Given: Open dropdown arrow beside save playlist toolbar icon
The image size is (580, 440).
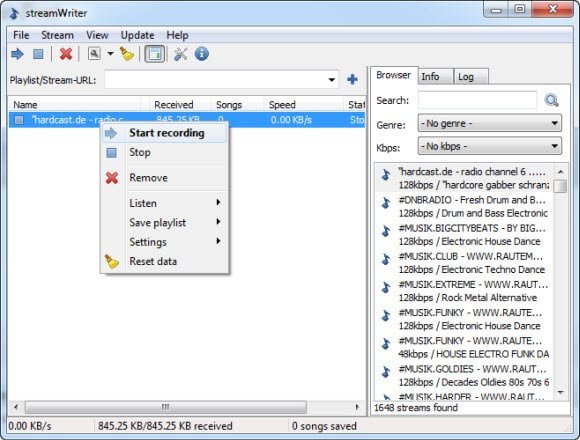Looking at the screenshot, I should (110, 54).
